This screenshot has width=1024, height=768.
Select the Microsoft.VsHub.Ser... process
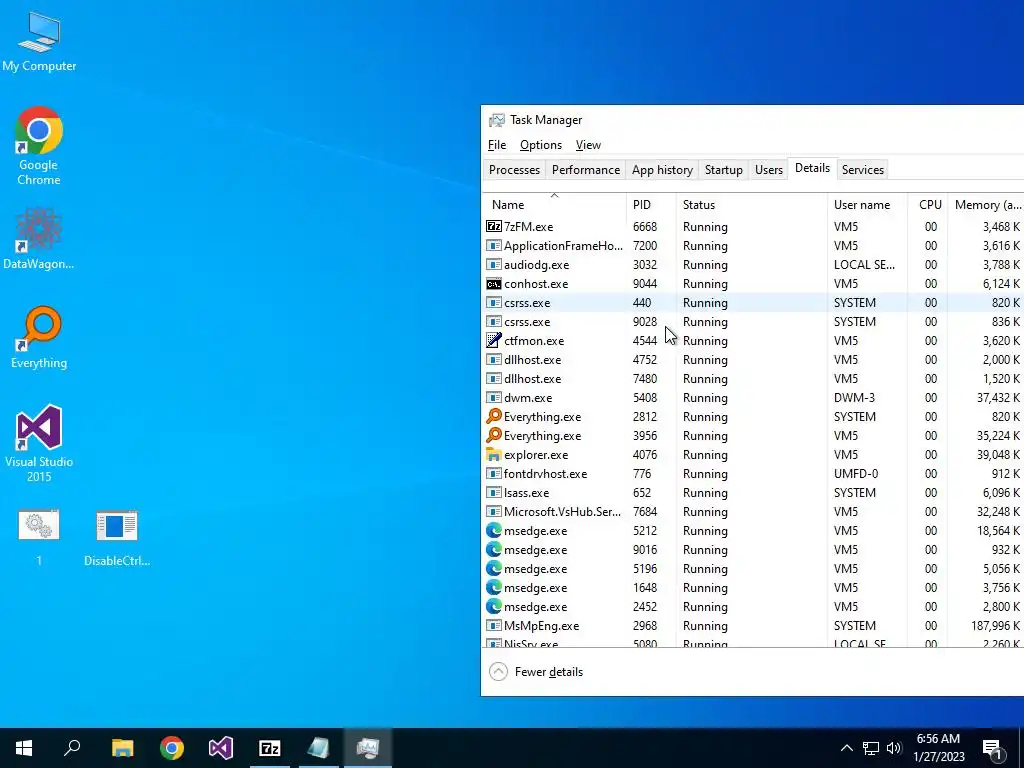pos(754,511)
